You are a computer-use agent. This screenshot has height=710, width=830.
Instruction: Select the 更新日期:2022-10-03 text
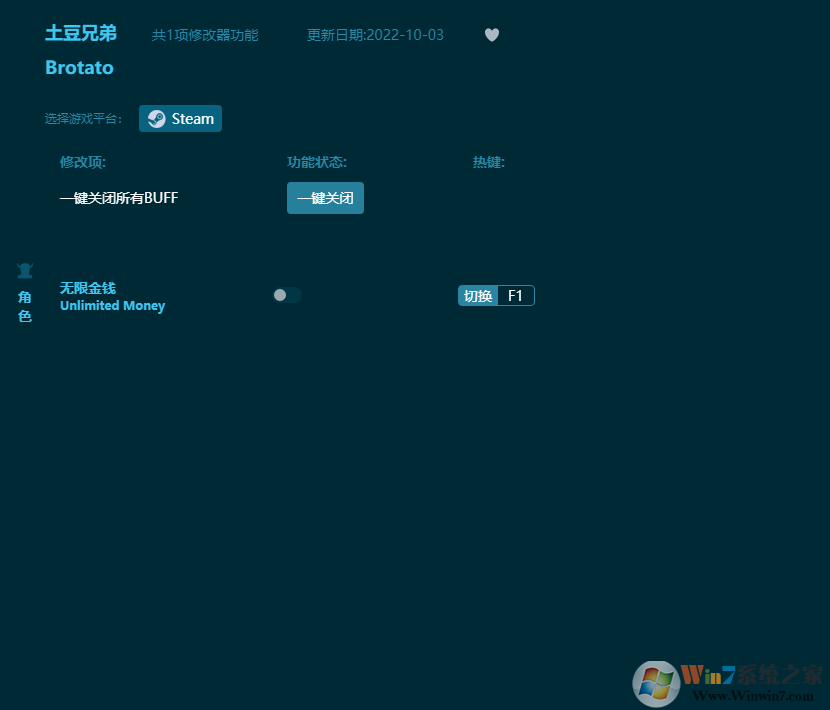tap(375, 34)
